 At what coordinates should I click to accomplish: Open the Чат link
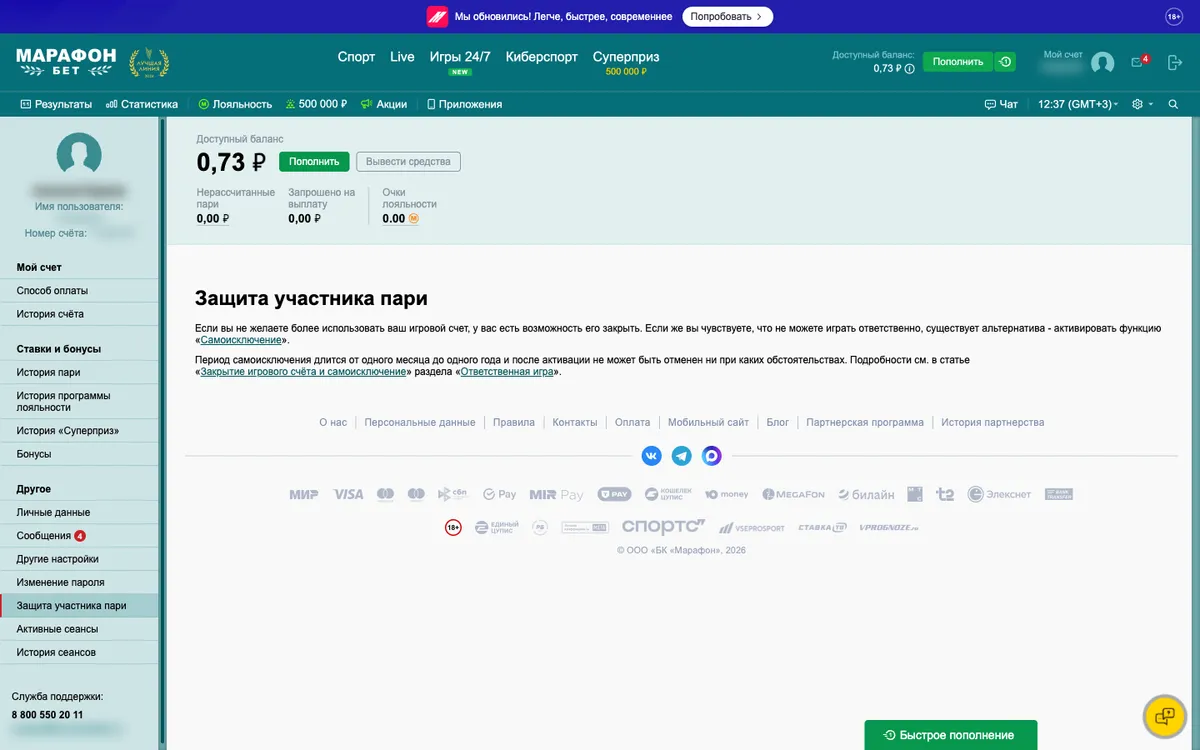1001,104
